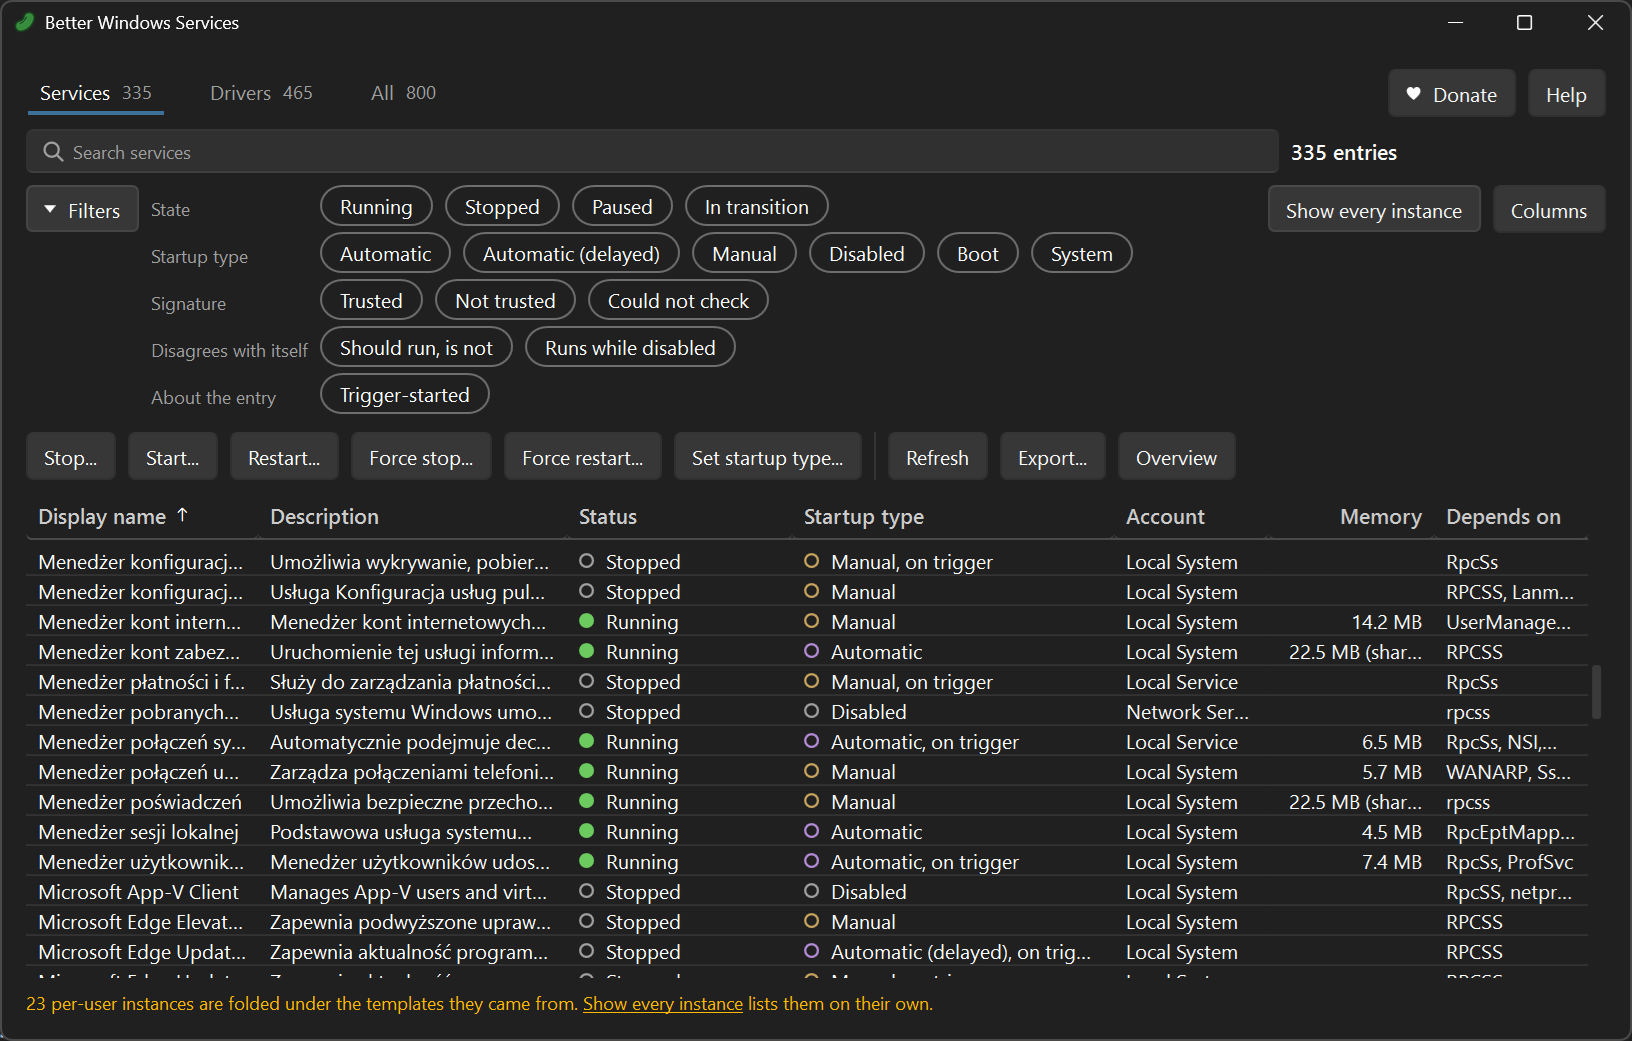
Task: Click the Stop... button
Action: pos(70,458)
